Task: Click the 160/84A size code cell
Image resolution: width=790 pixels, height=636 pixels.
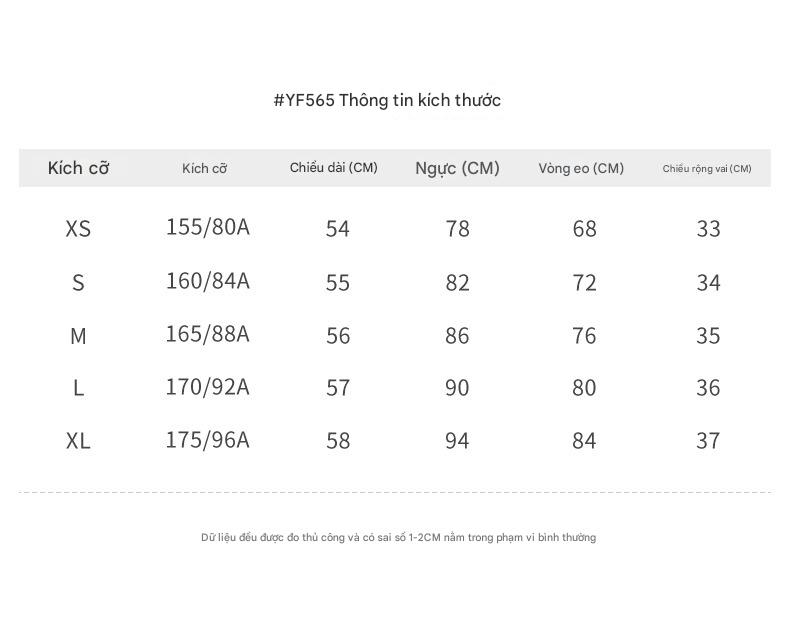Action: [208, 281]
